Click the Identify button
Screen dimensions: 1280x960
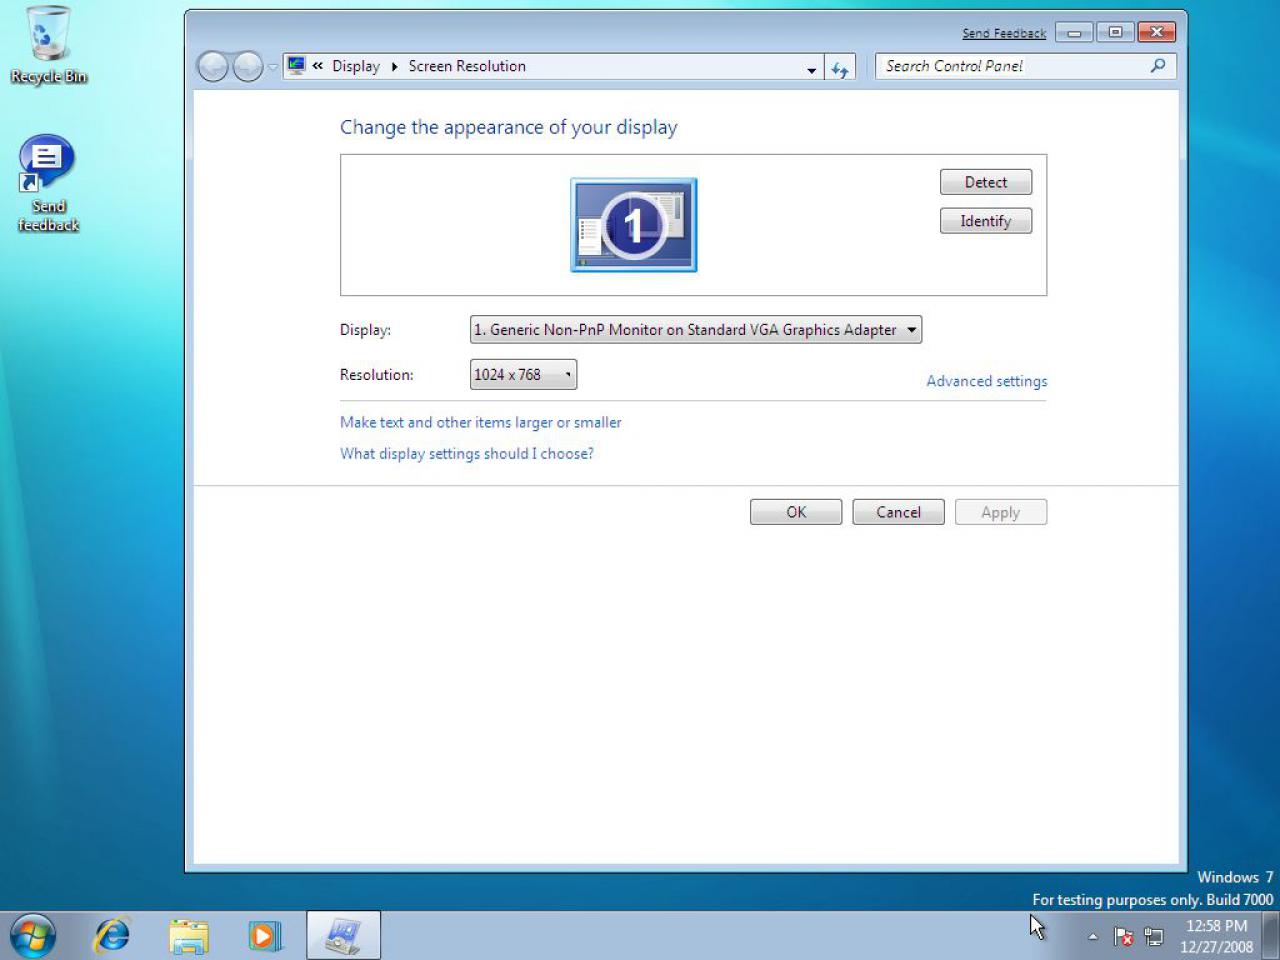pyautogui.click(x=986, y=221)
